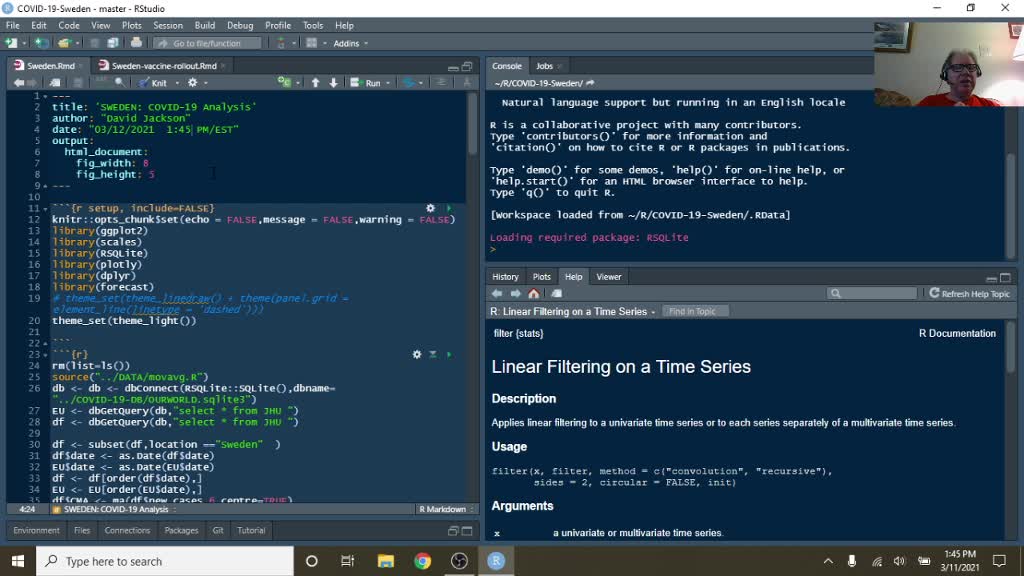Refresh the Help Topic
Image resolution: width=1024 pixels, height=576 pixels.
[x=969, y=294]
